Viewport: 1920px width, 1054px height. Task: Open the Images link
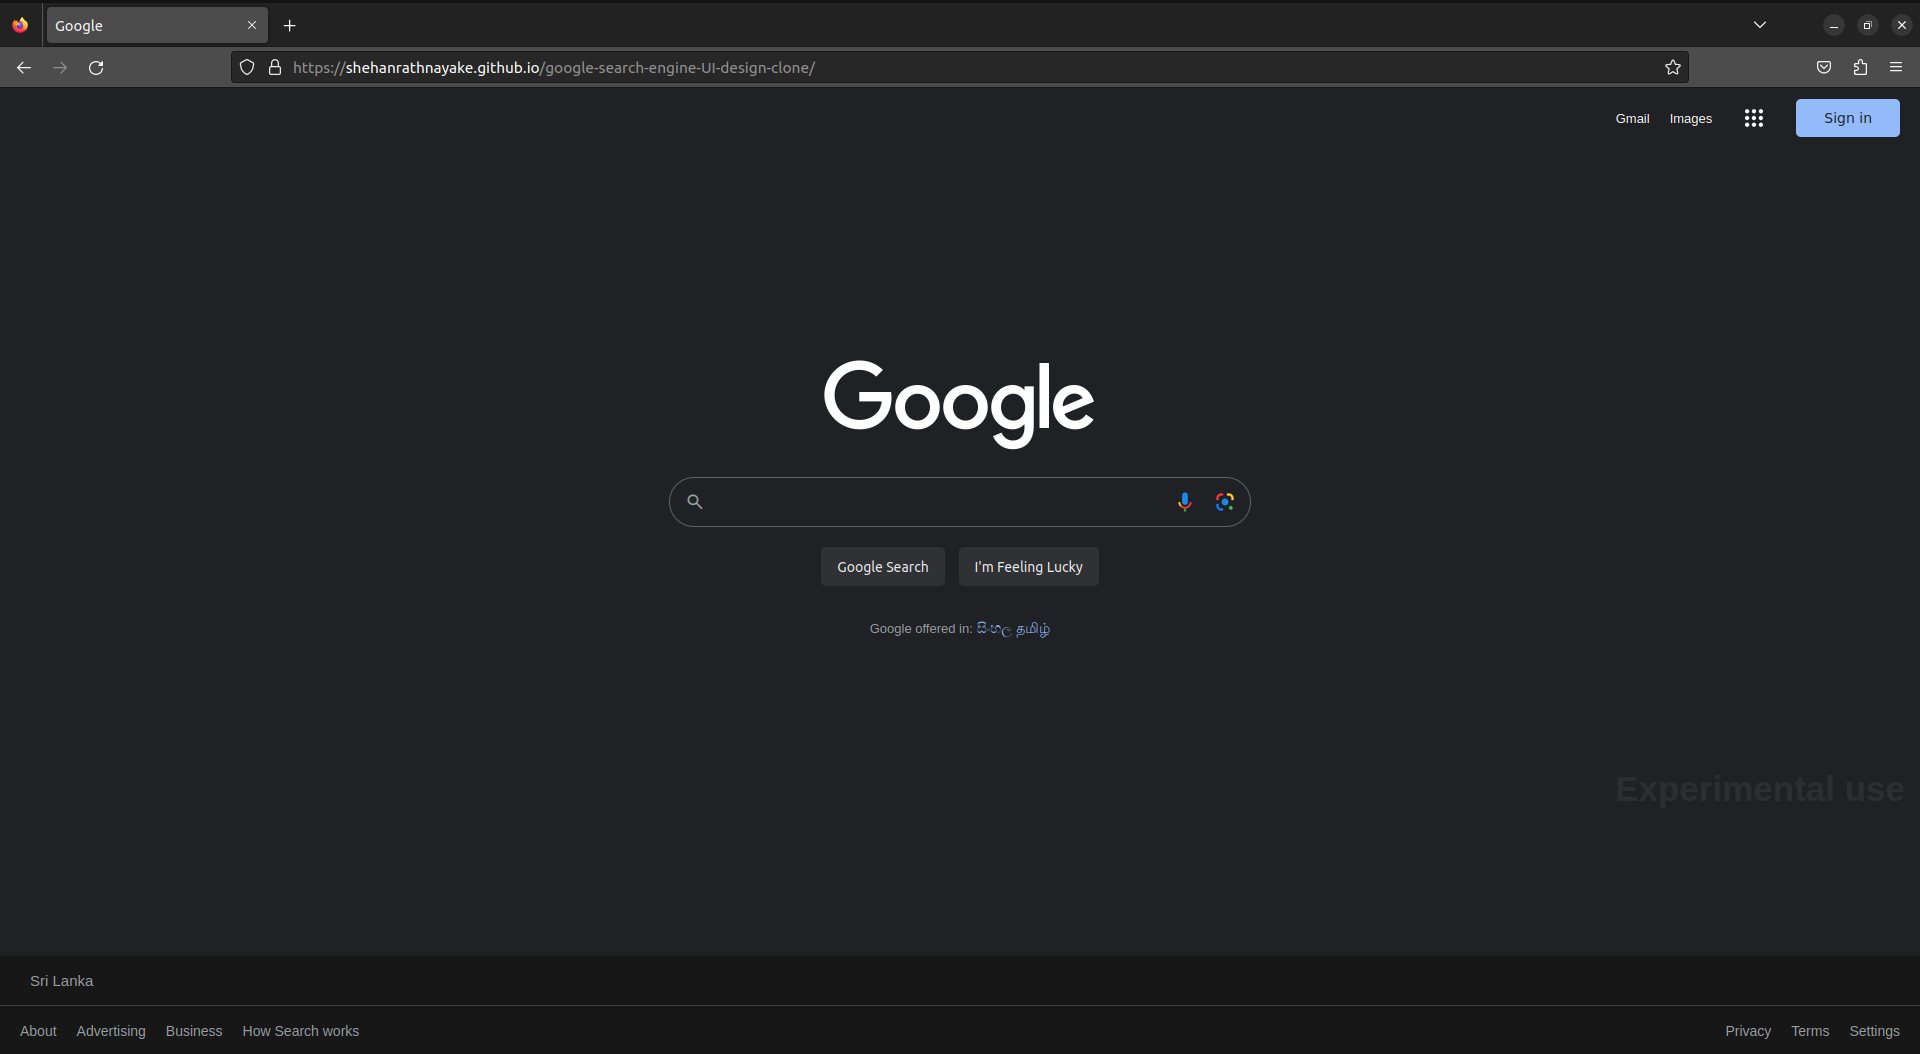pos(1691,119)
